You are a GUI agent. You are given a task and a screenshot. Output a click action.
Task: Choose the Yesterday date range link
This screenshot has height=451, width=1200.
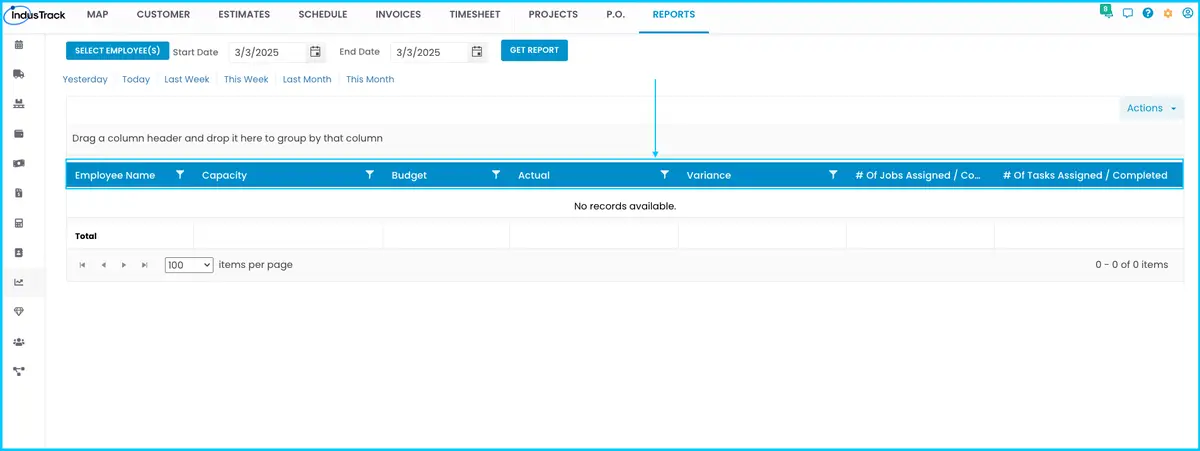click(x=85, y=79)
